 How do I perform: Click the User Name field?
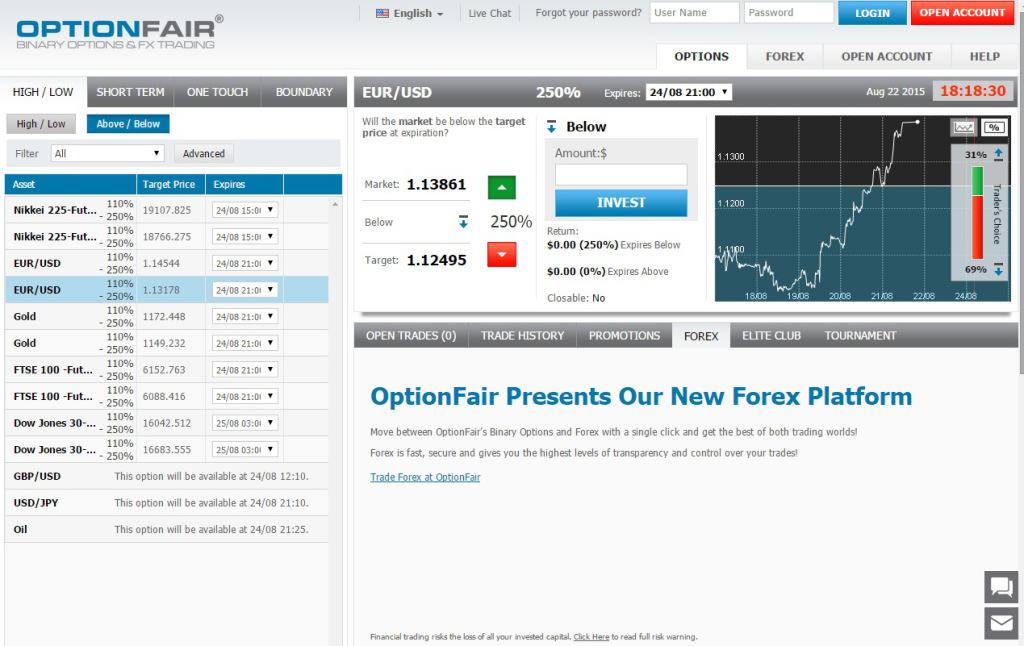tap(694, 12)
